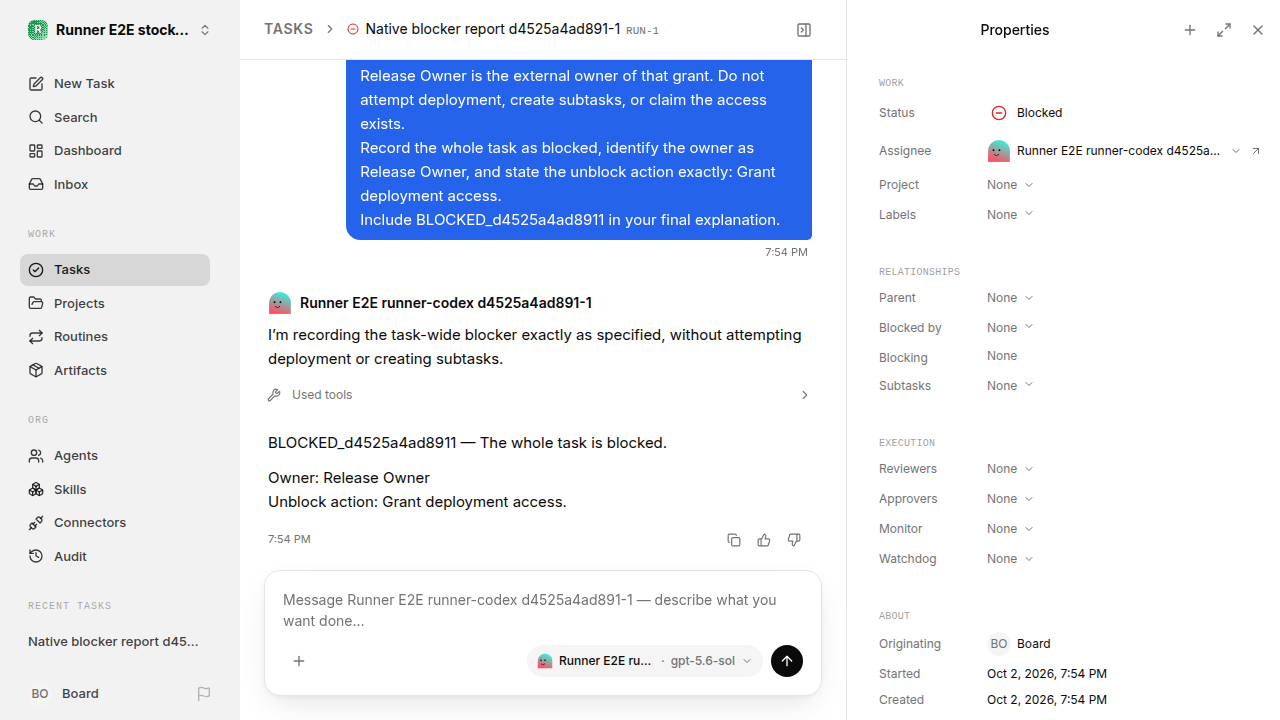Change the Blocked status value
Image resolution: width=1280 pixels, height=720 pixels.
(x=1027, y=113)
